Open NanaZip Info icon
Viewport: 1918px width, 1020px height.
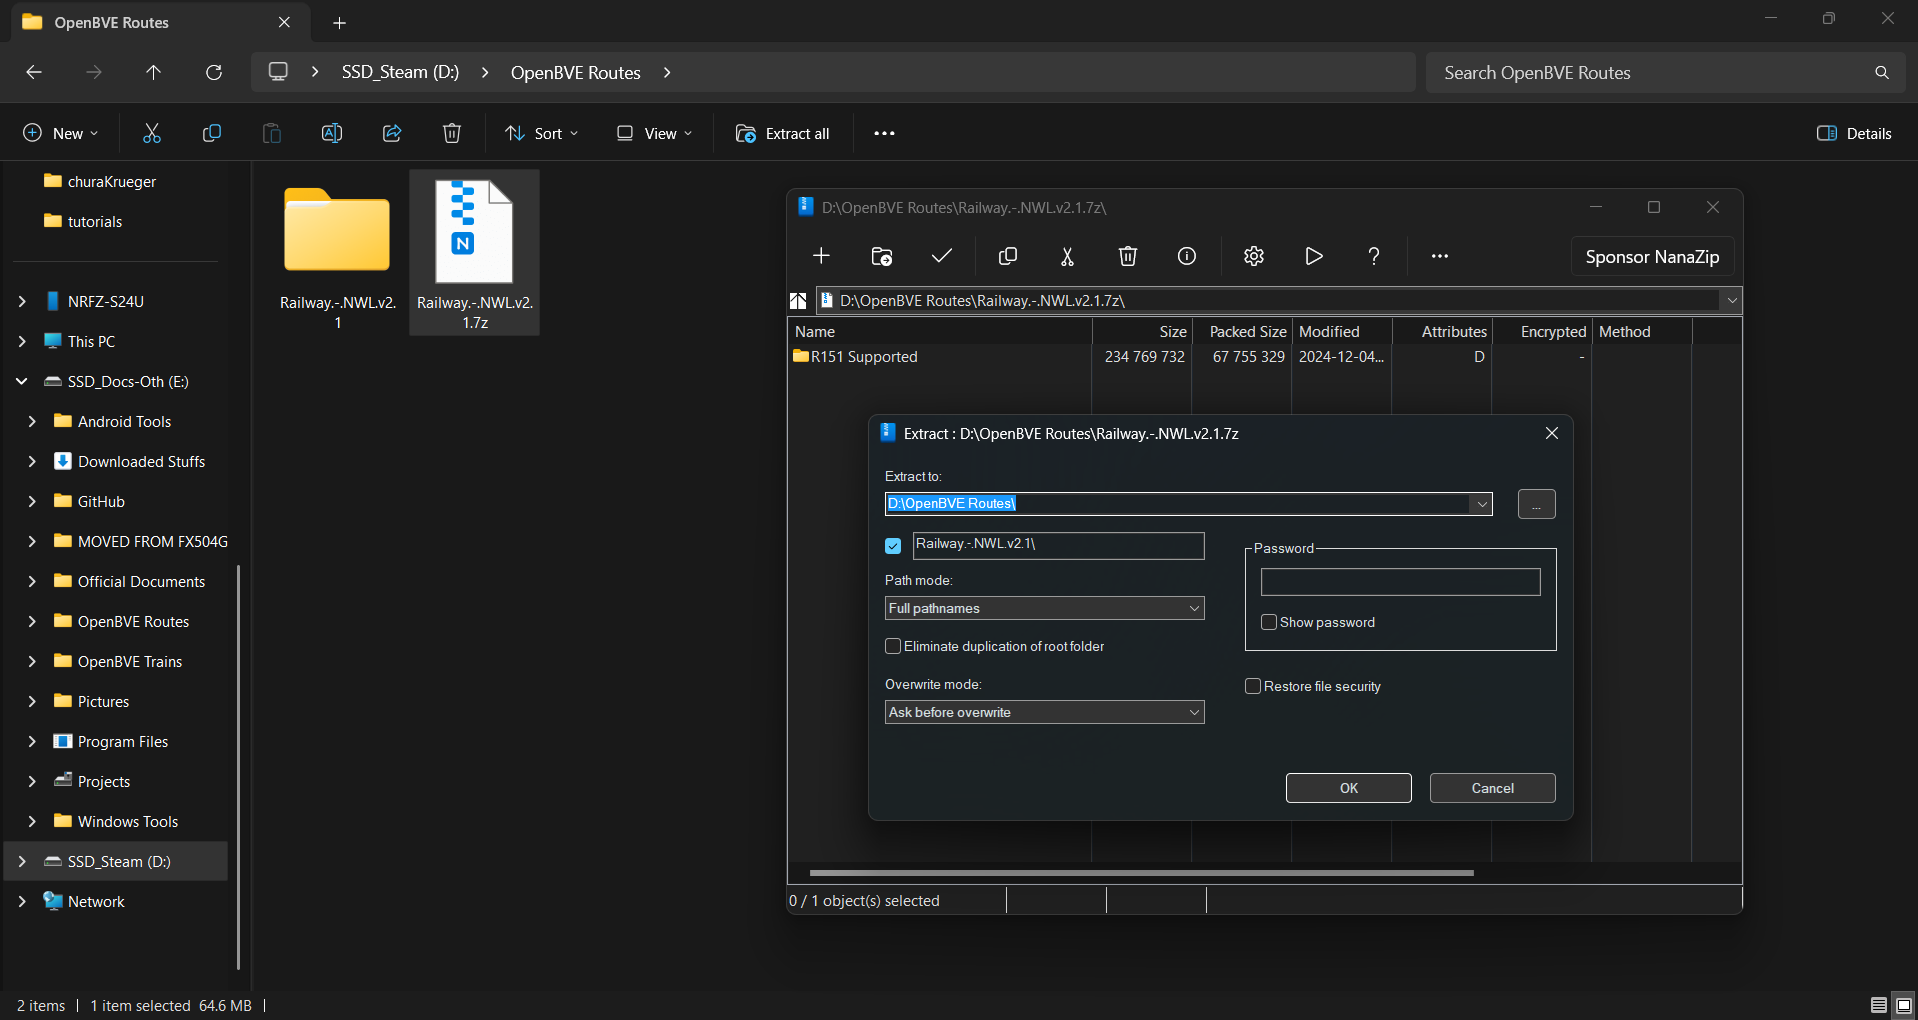(1187, 256)
